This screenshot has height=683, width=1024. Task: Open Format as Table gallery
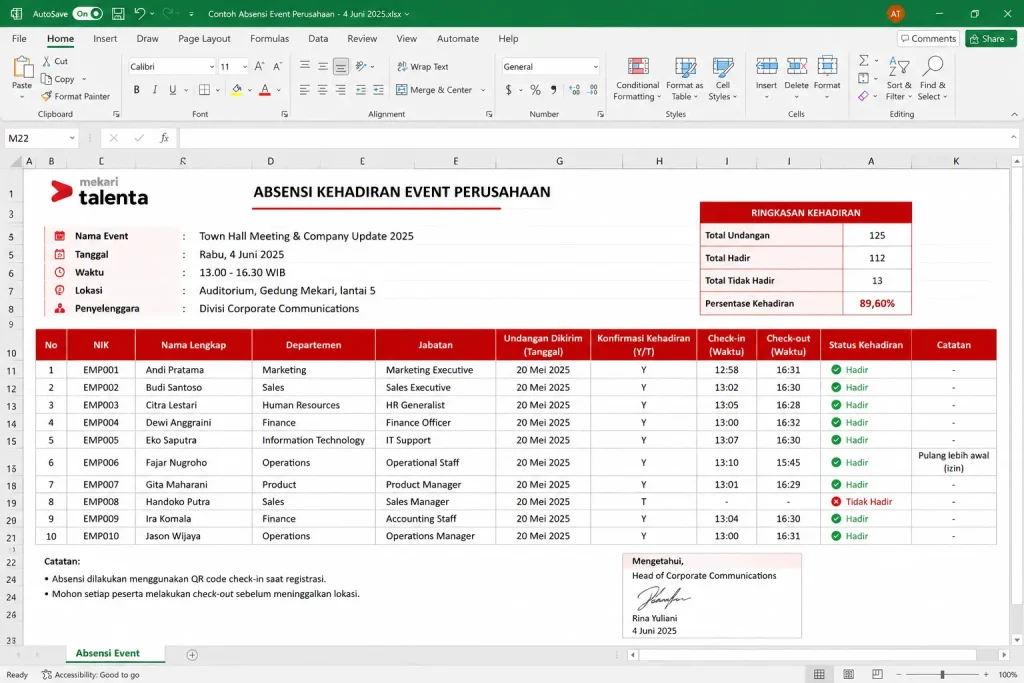[x=684, y=79]
